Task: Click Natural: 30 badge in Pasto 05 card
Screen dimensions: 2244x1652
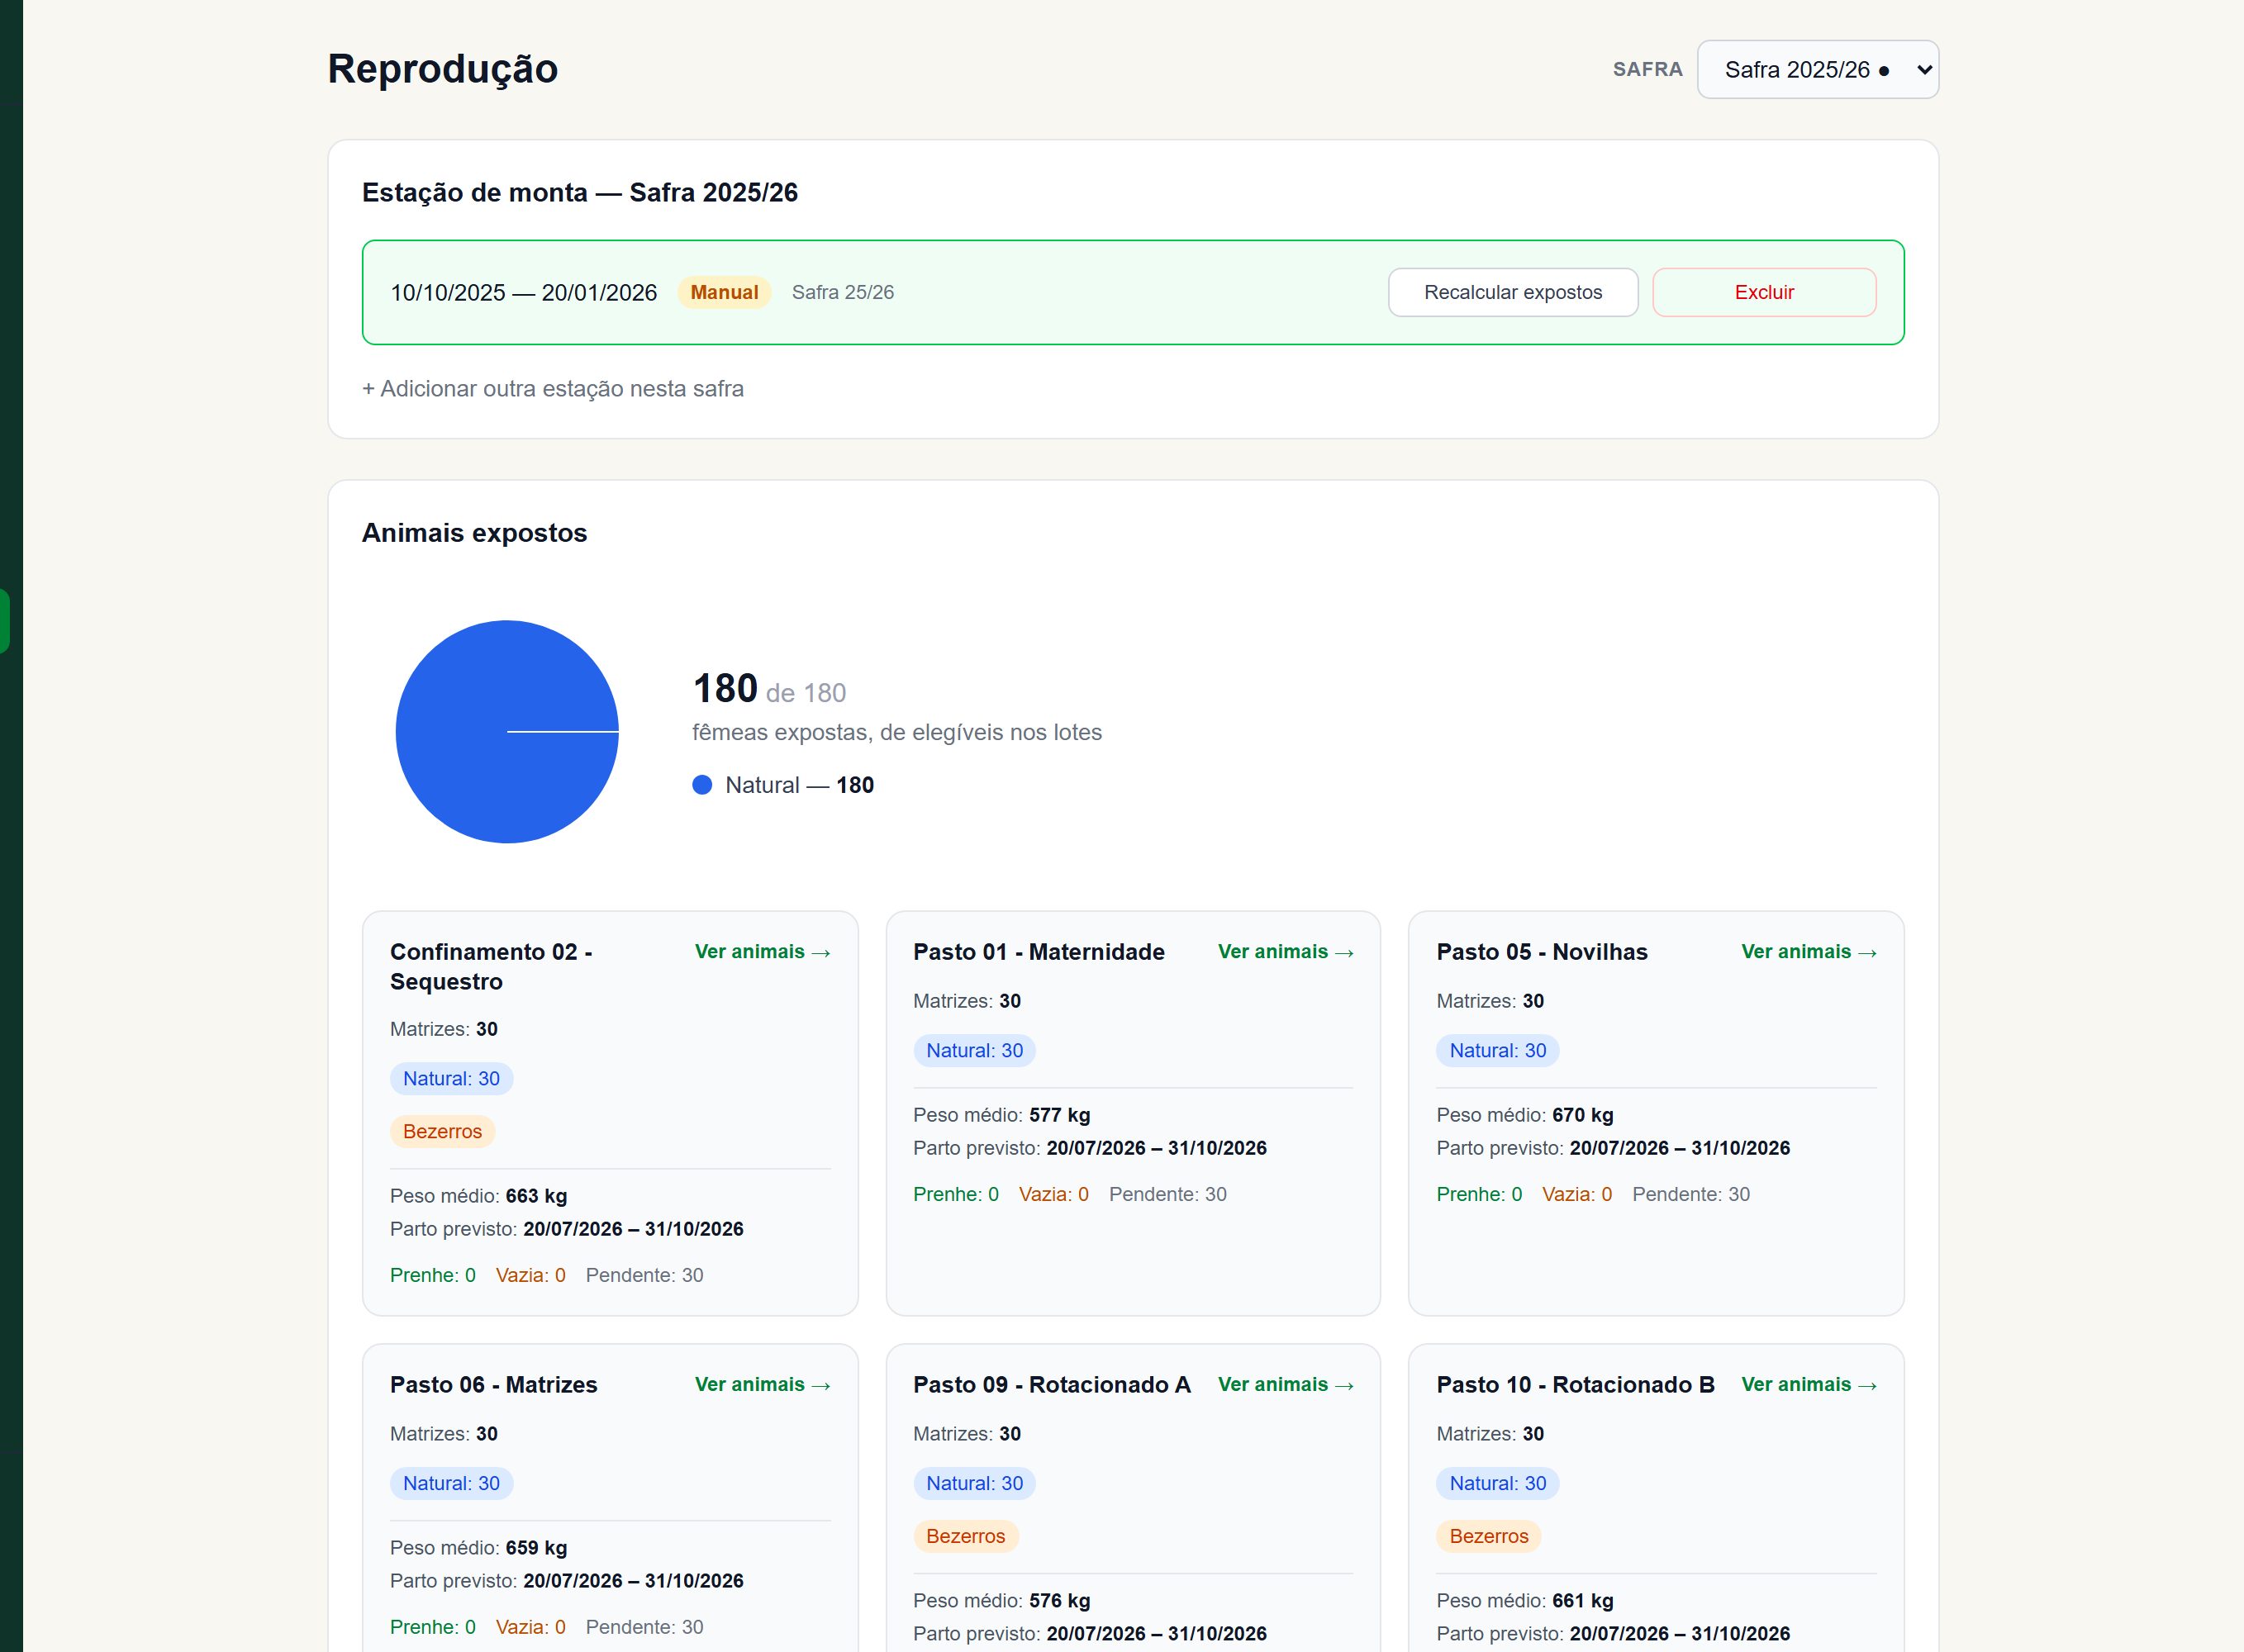Action: point(1497,1051)
